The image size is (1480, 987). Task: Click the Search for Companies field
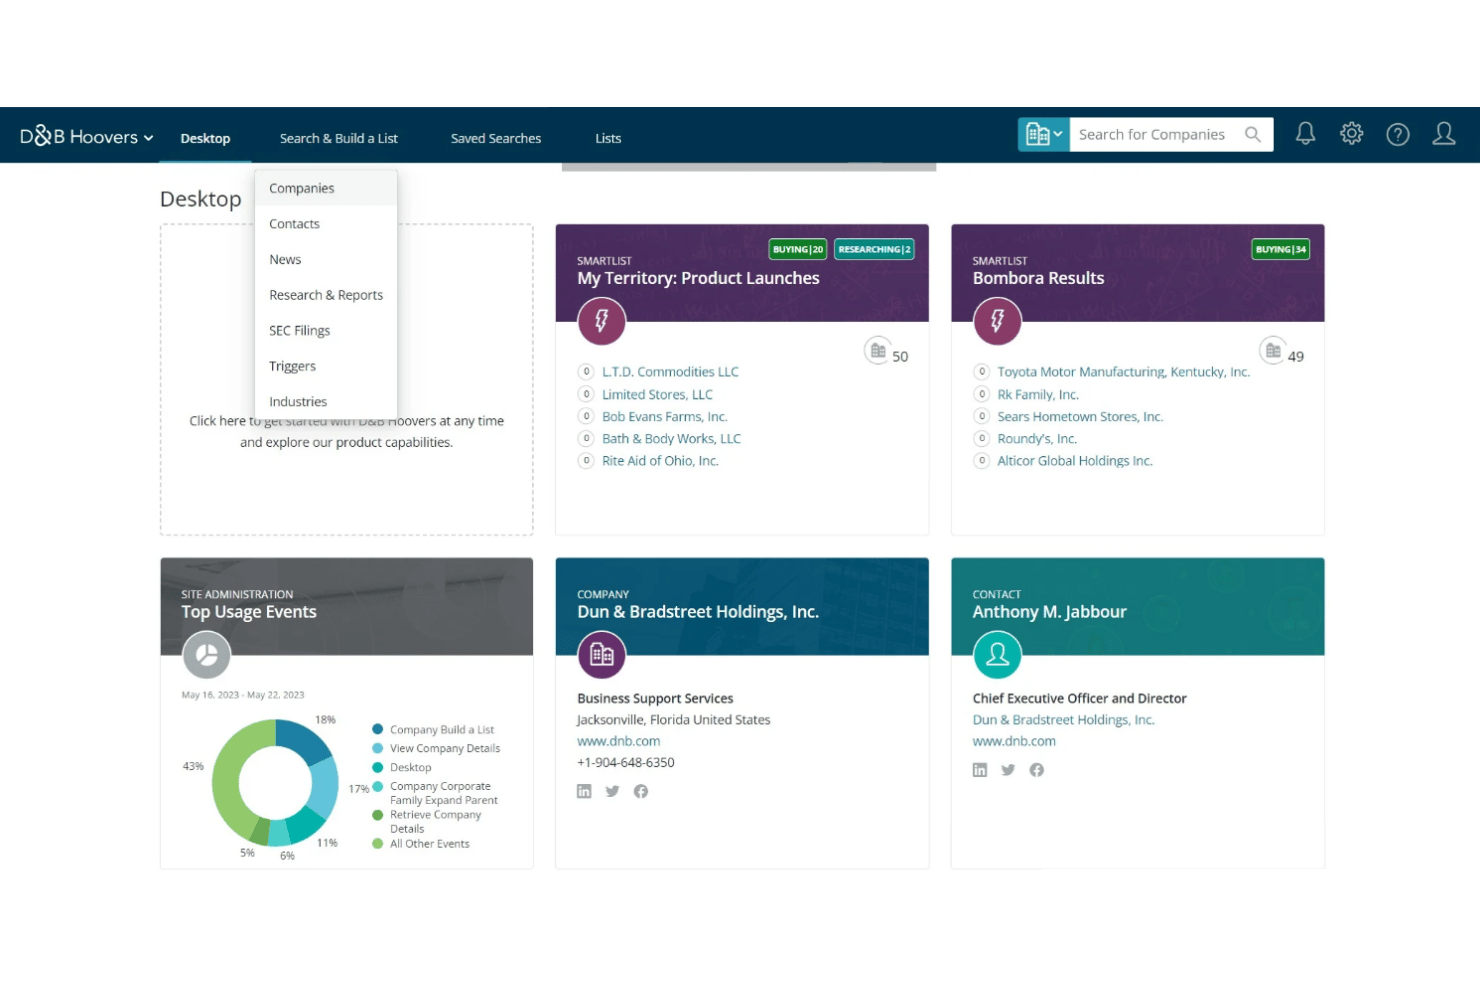[1155, 134]
